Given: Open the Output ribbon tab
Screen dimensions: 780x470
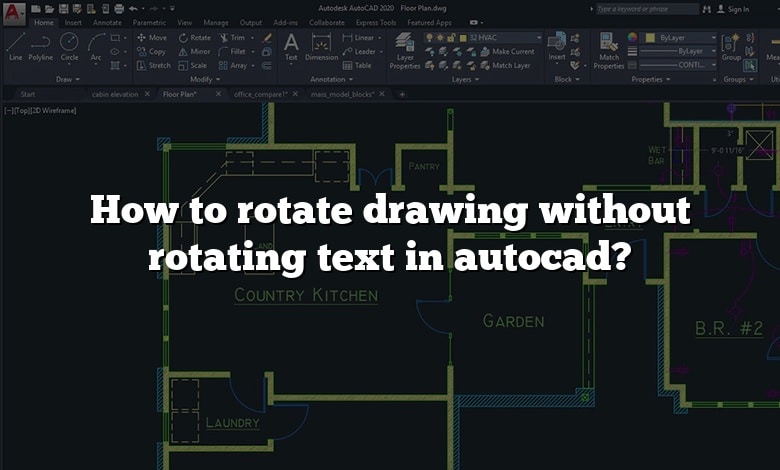Looking at the screenshot, I should coord(251,22).
